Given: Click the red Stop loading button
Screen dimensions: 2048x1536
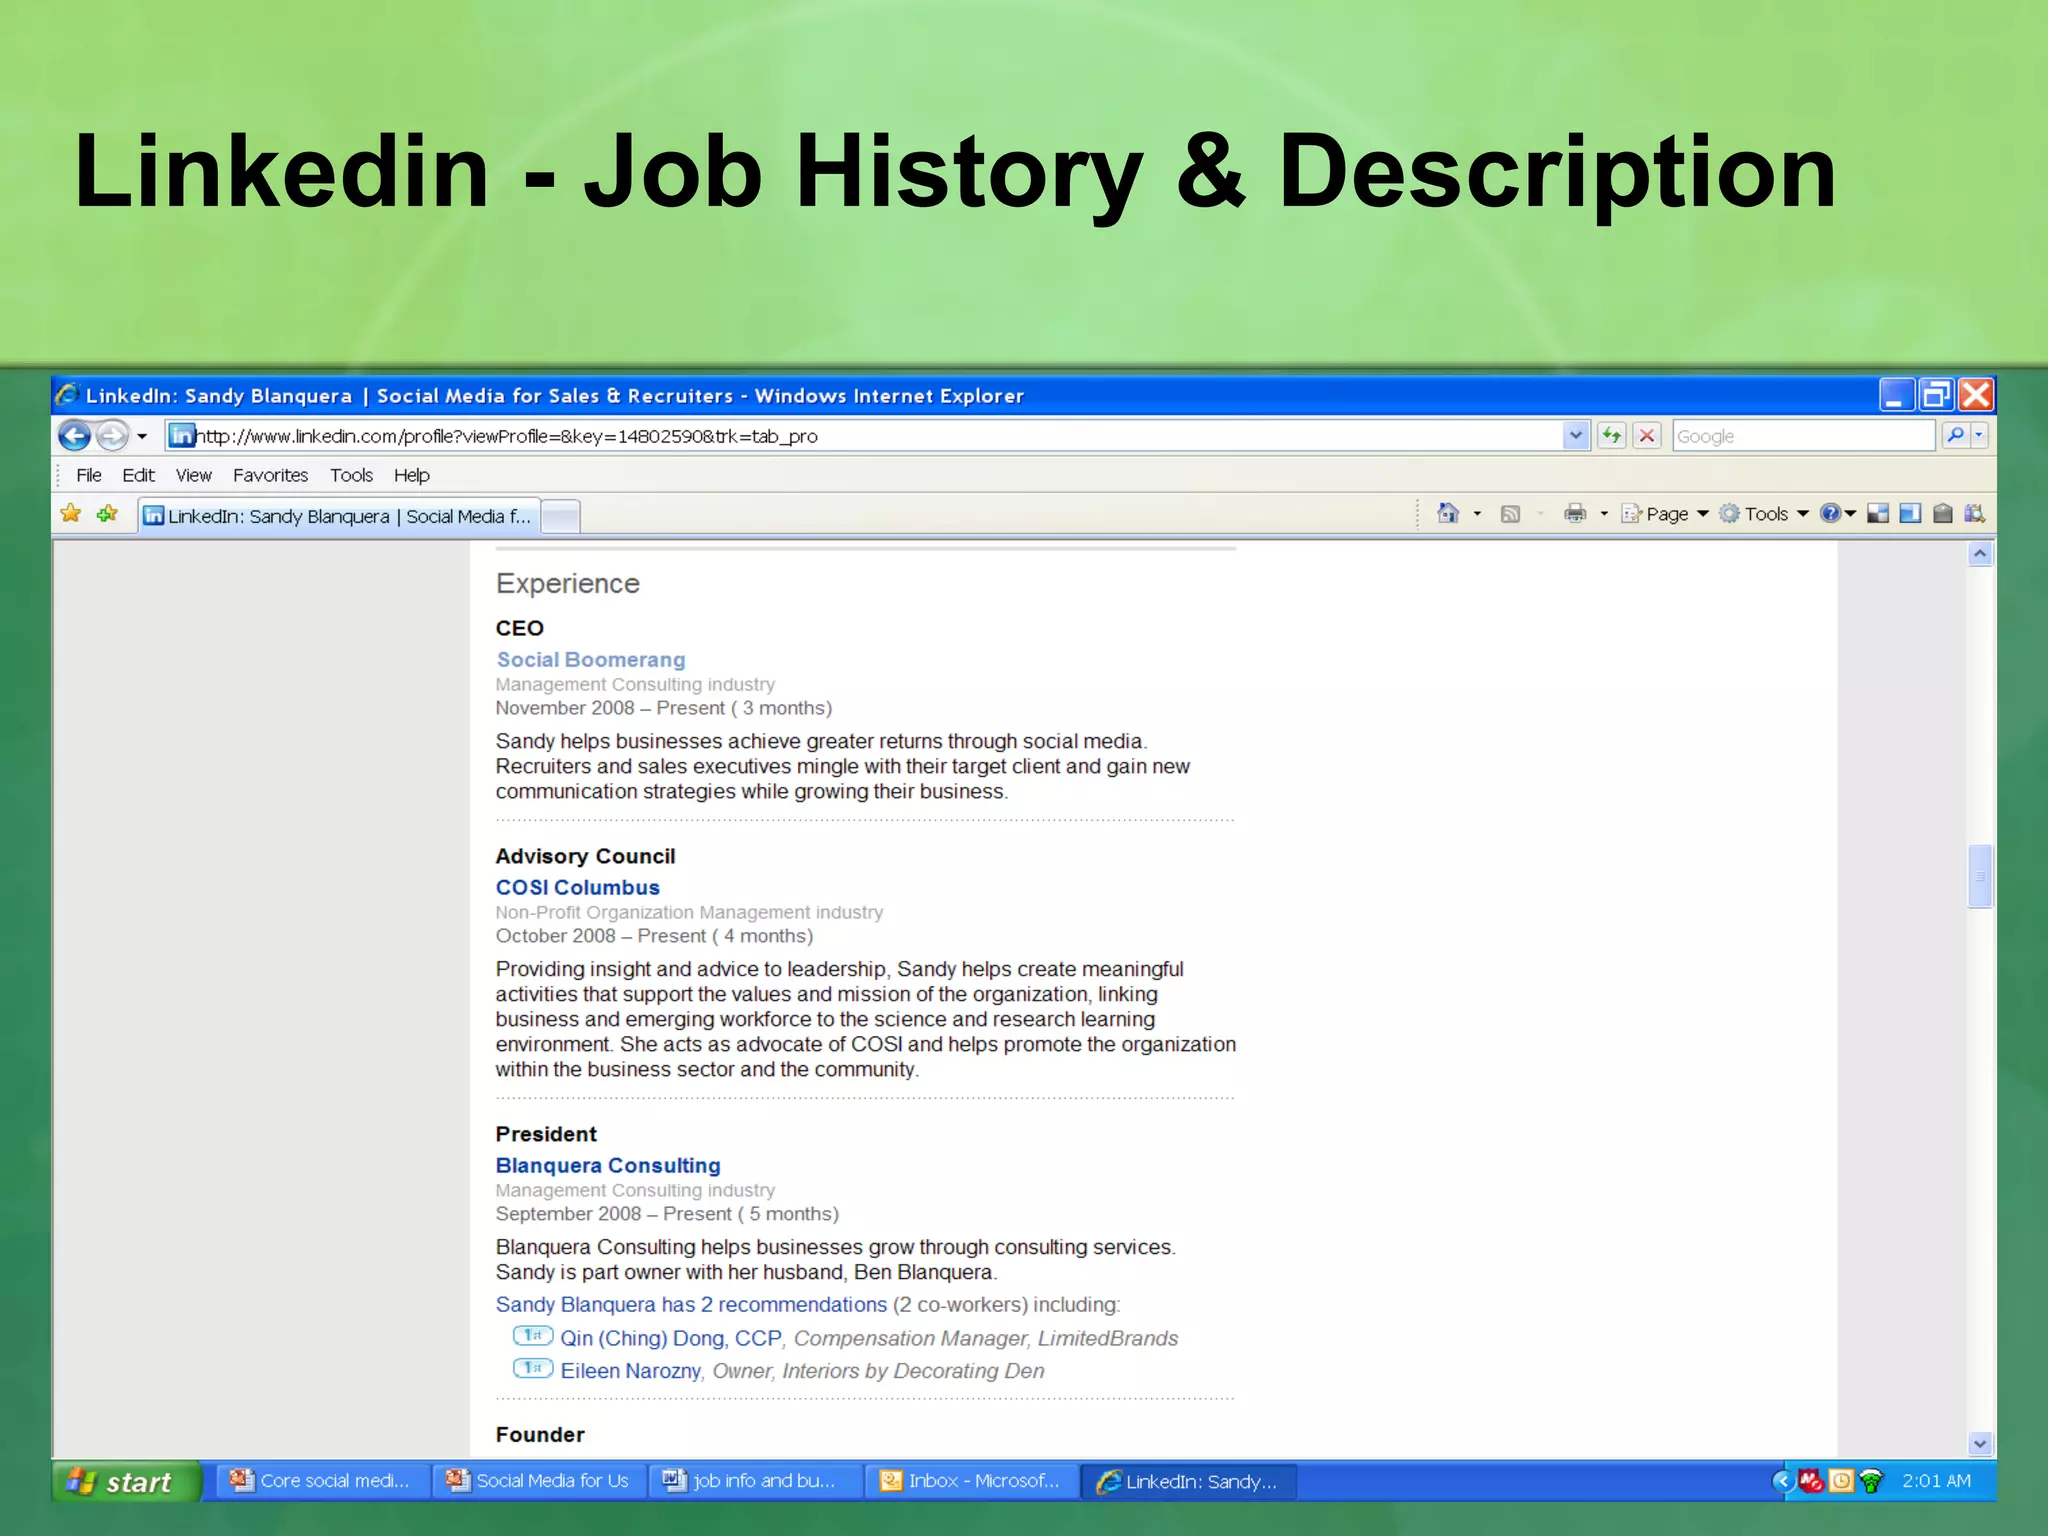Looking at the screenshot, I should point(1647,435).
